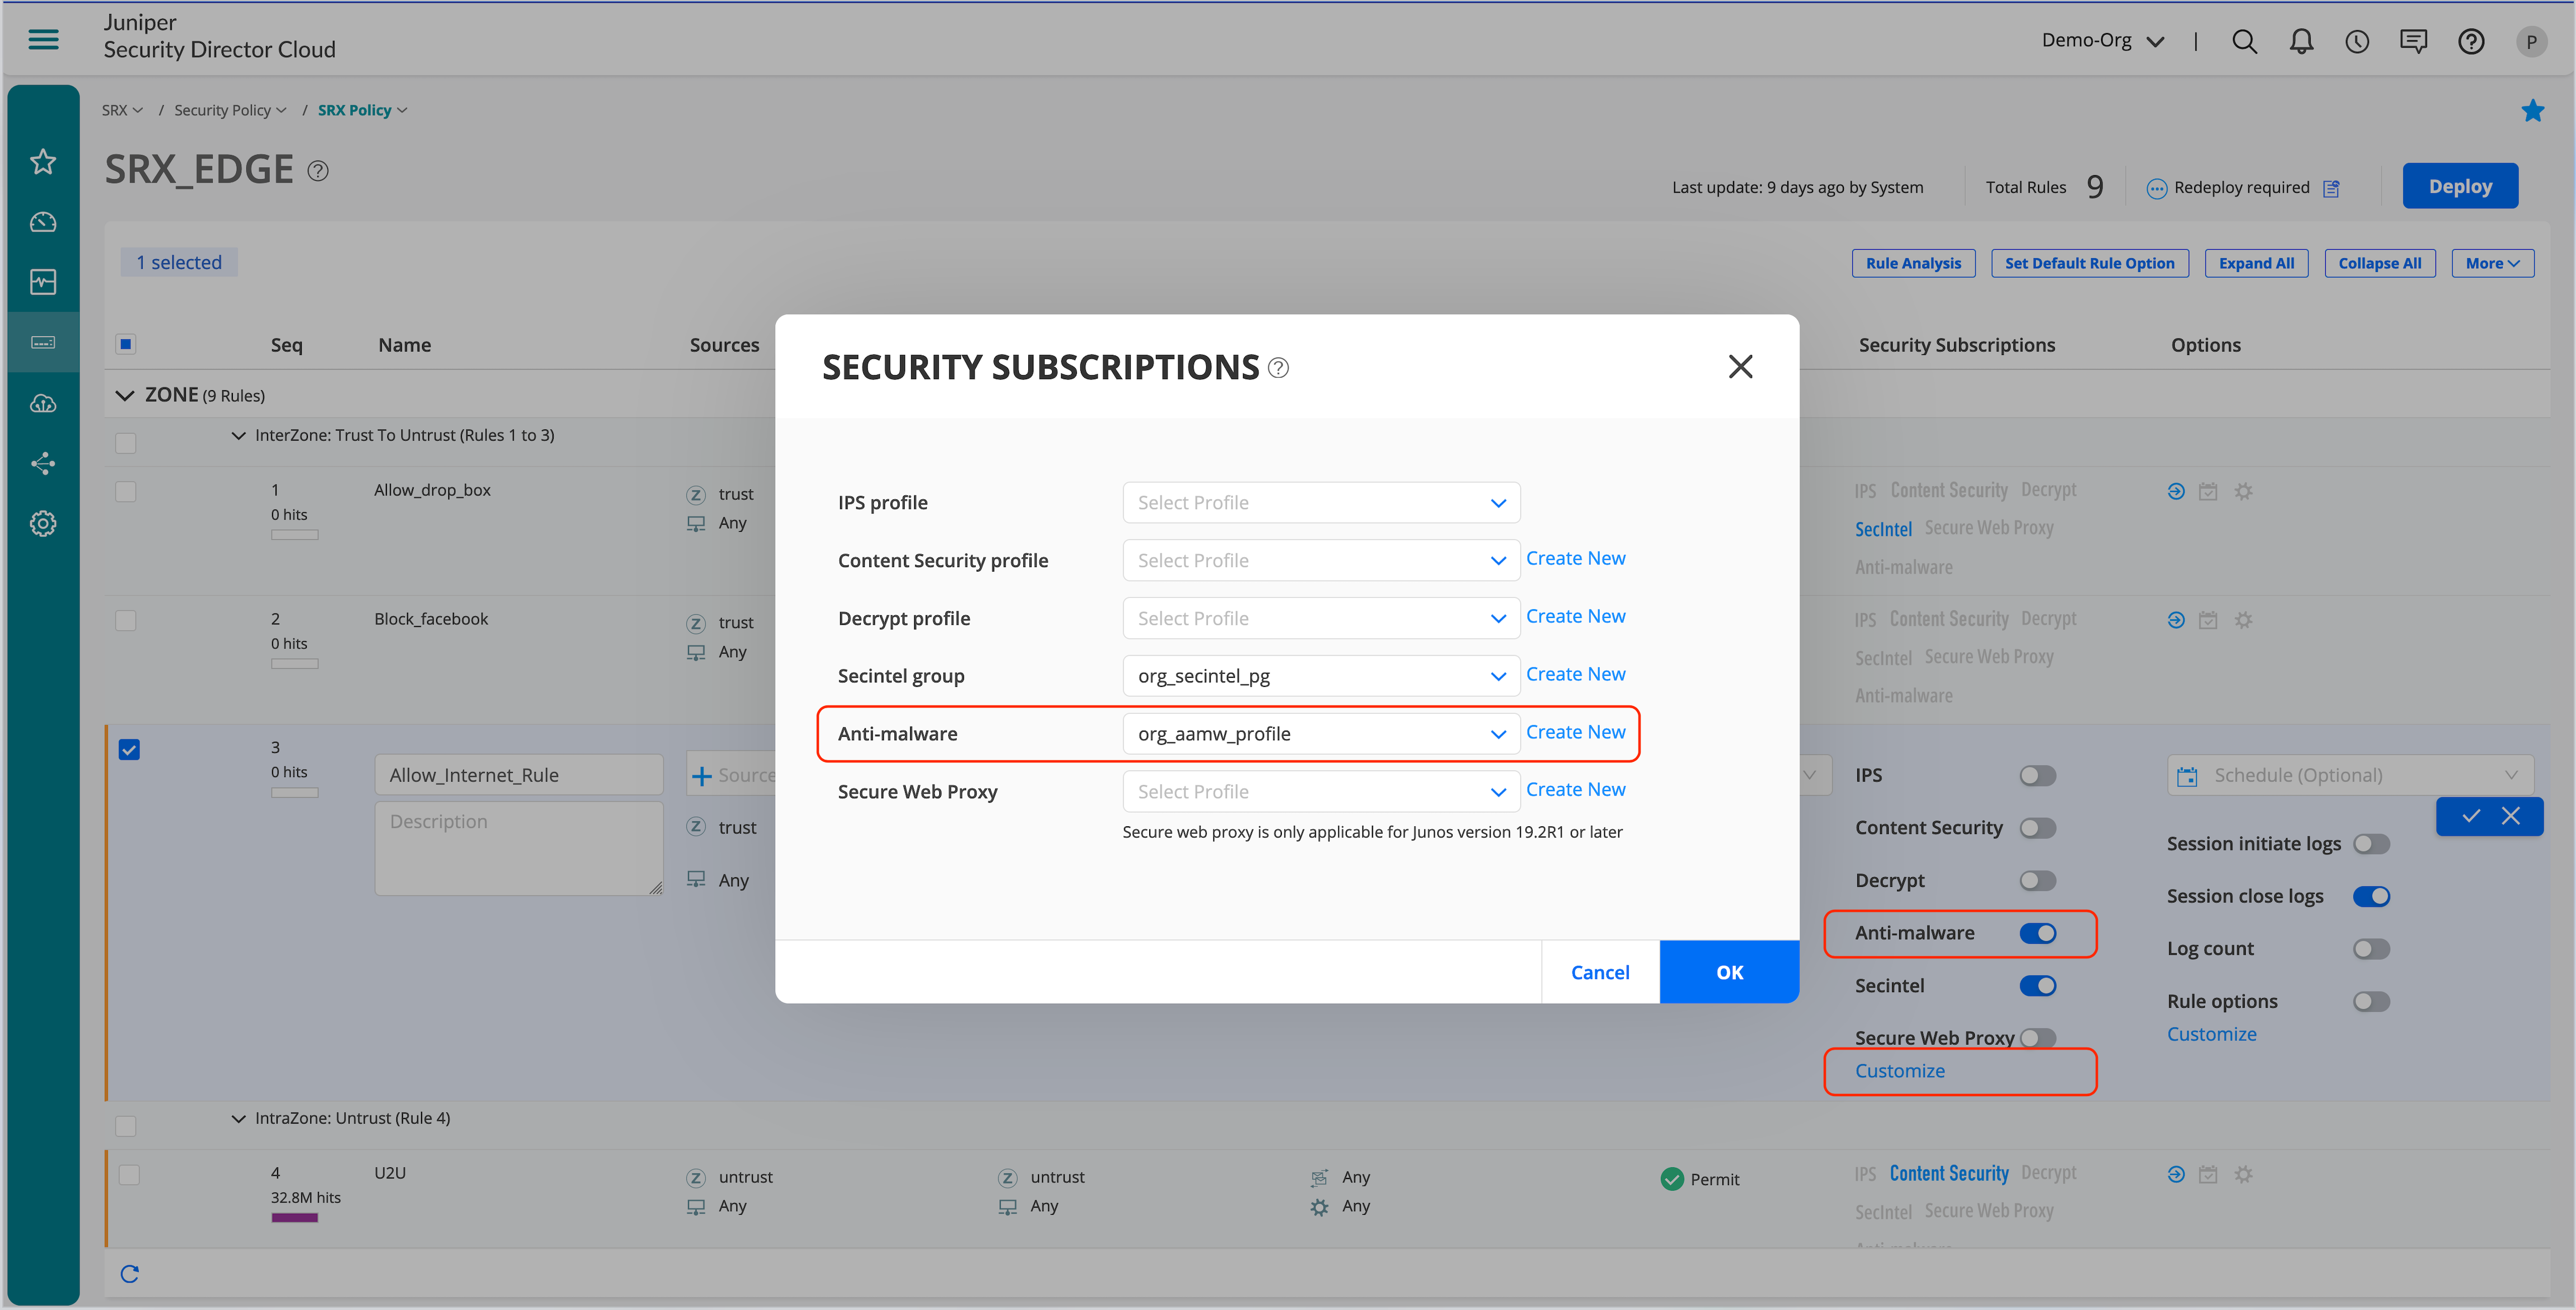2576x1310 pixels.
Task: Click the Allow_Internet_Rule name field
Action: point(518,775)
